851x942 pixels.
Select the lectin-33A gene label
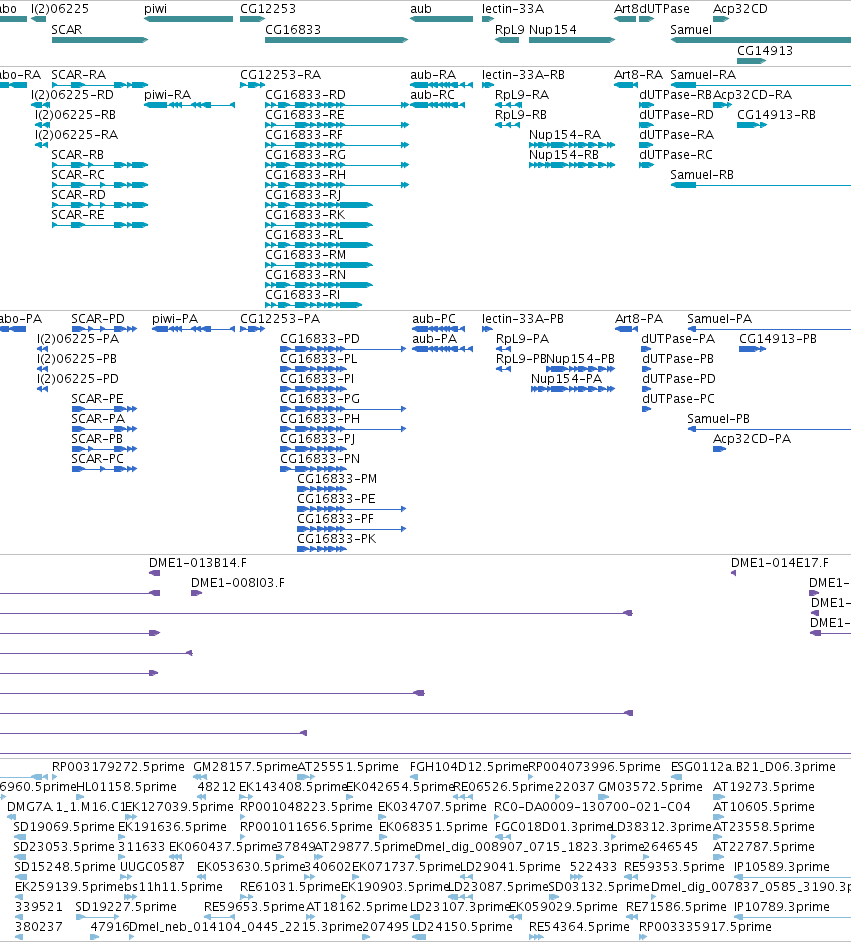point(513,8)
